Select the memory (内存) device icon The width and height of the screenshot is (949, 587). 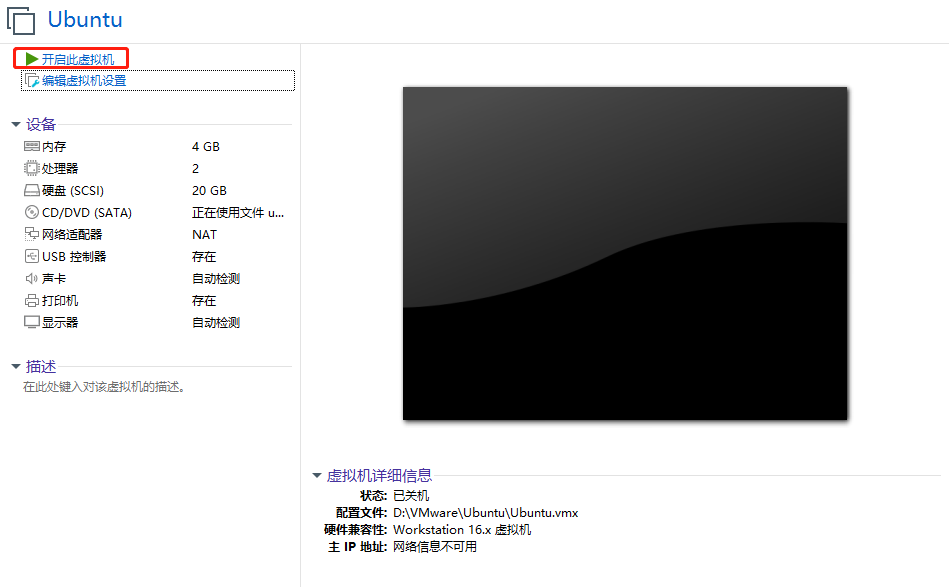(x=31, y=146)
